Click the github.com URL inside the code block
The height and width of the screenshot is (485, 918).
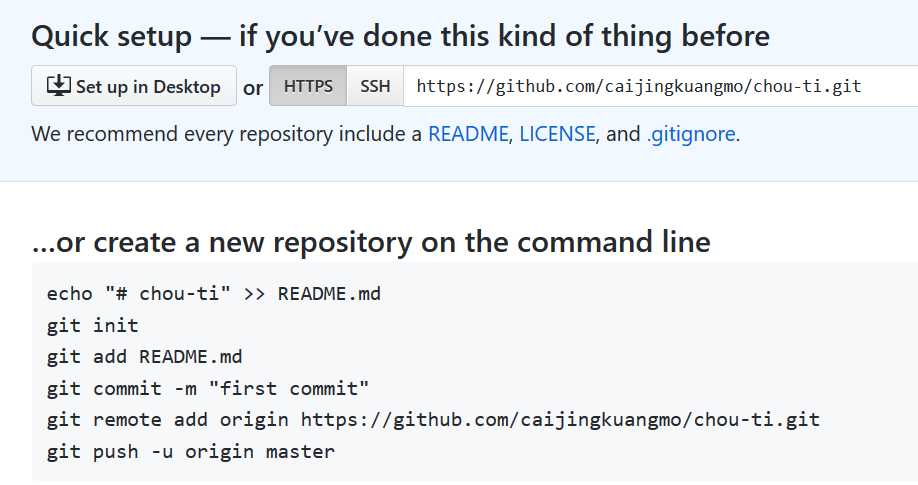click(560, 420)
